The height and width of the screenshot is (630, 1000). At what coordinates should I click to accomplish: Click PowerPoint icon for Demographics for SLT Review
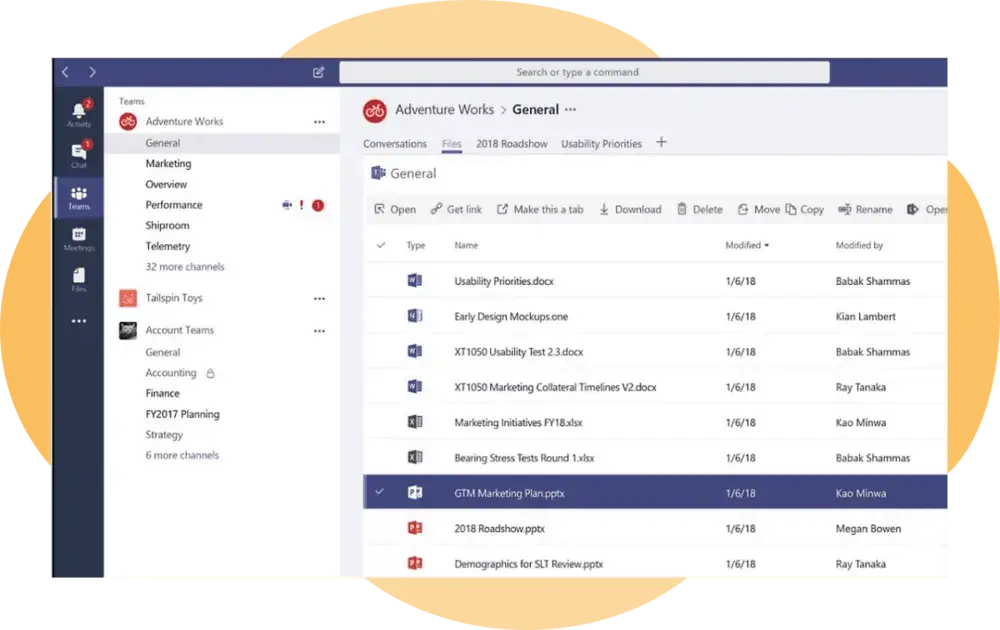(415, 563)
